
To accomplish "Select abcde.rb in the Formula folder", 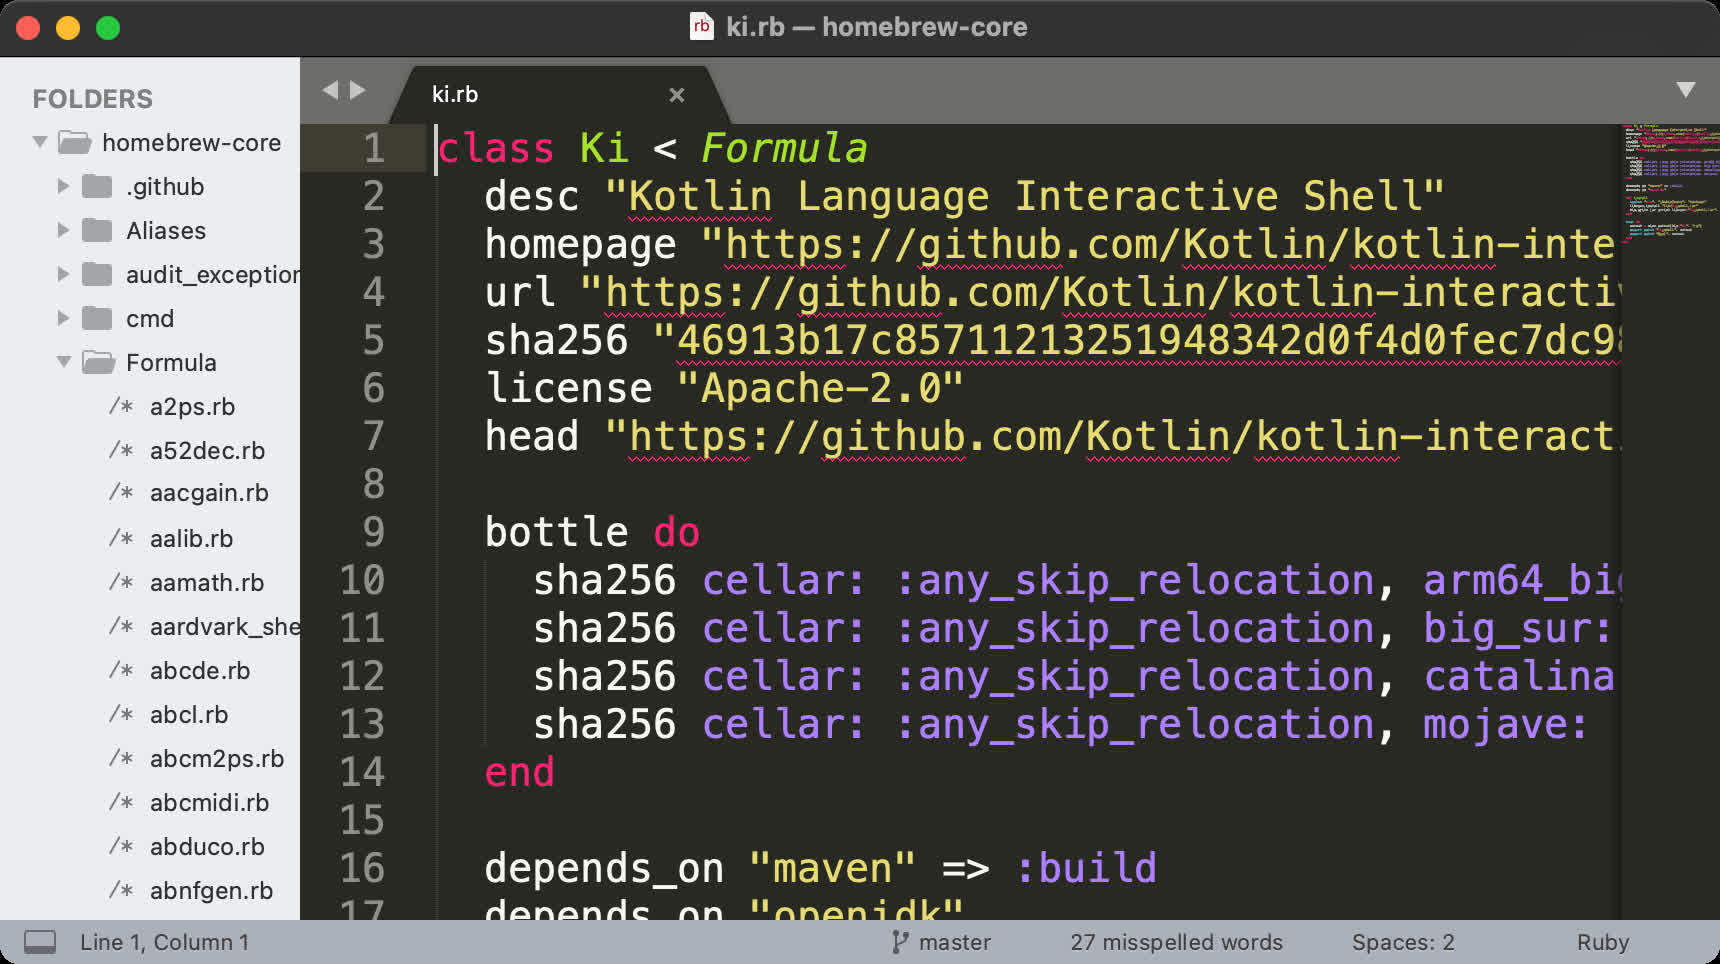I will click(x=199, y=671).
